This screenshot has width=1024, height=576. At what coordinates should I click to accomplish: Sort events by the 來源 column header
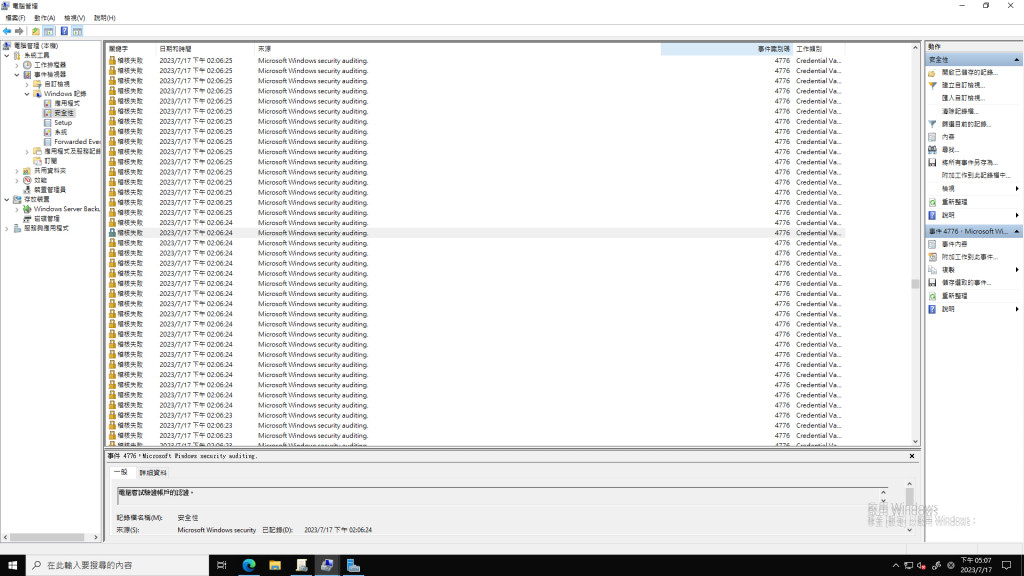coord(457,49)
